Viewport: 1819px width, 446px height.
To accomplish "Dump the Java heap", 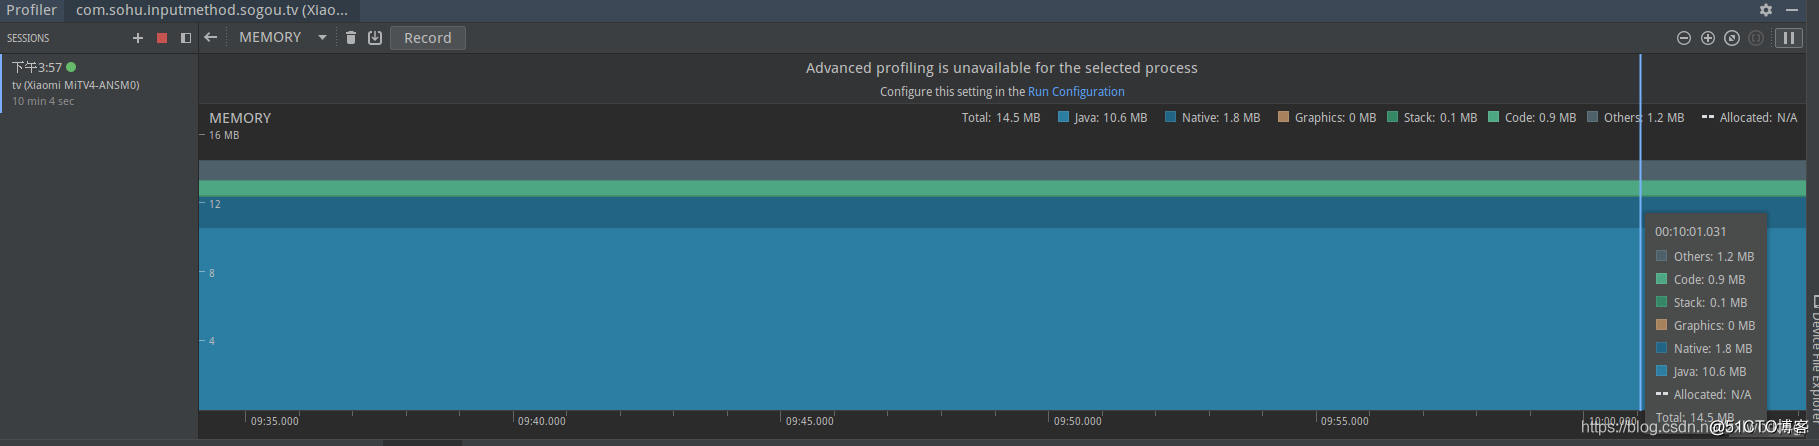I will (375, 37).
